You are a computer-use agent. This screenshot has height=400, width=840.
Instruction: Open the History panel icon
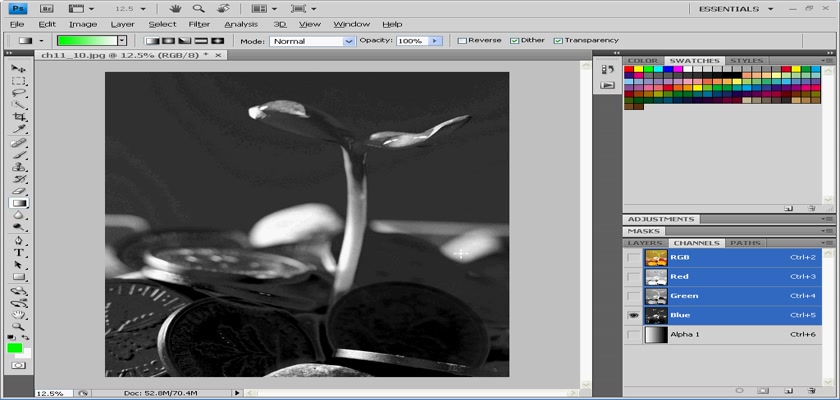tap(607, 70)
